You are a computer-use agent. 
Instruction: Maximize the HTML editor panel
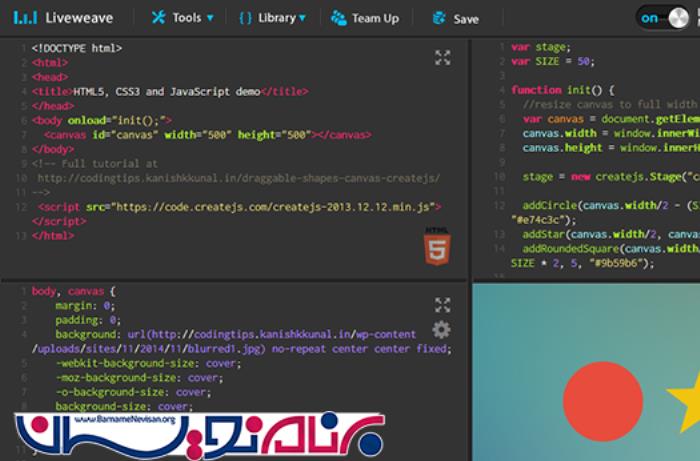point(443,58)
